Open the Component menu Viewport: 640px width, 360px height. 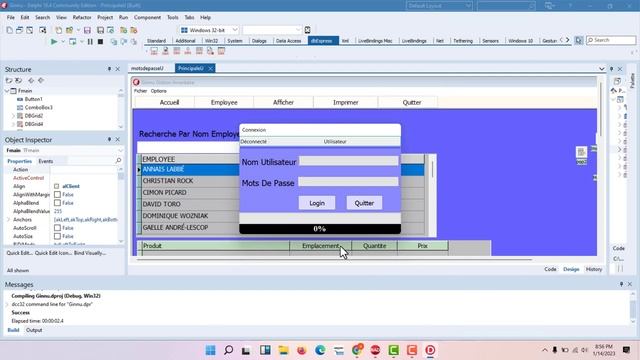coord(147,18)
